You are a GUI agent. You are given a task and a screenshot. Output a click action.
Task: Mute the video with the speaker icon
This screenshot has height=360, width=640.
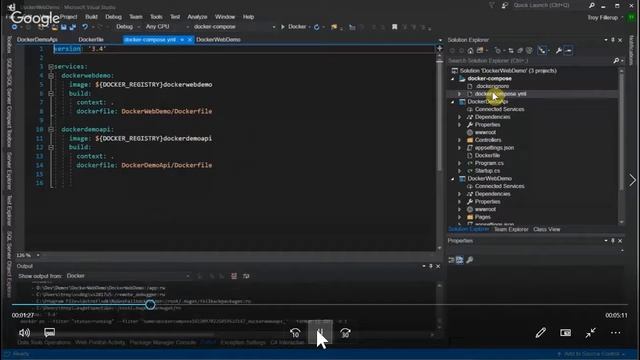(24, 333)
